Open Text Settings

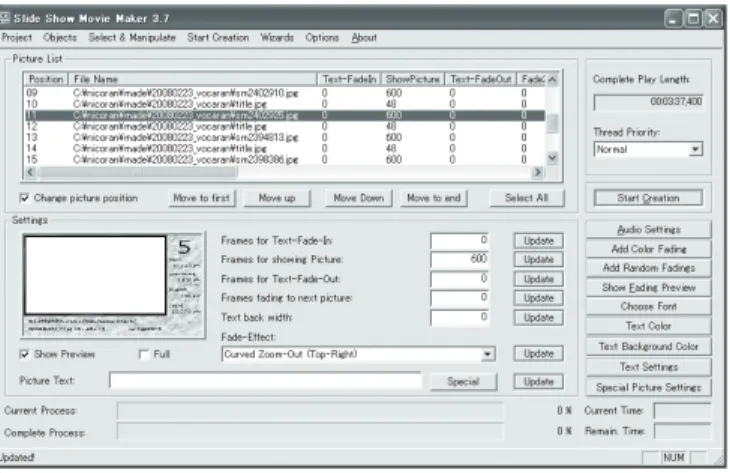click(x=649, y=367)
